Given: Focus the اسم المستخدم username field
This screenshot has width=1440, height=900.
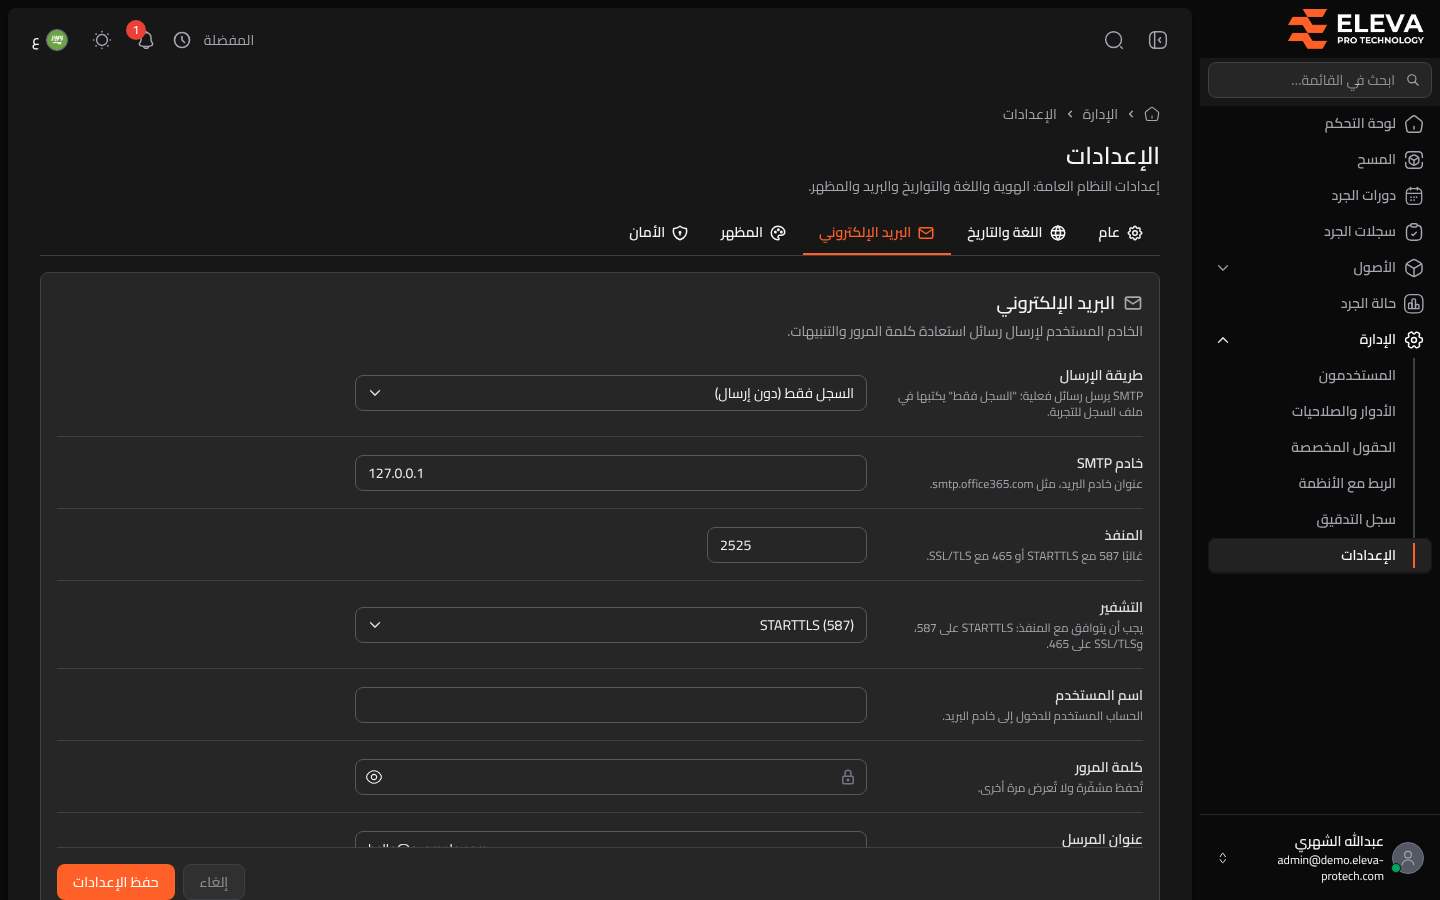Looking at the screenshot, I should point(611,705).
